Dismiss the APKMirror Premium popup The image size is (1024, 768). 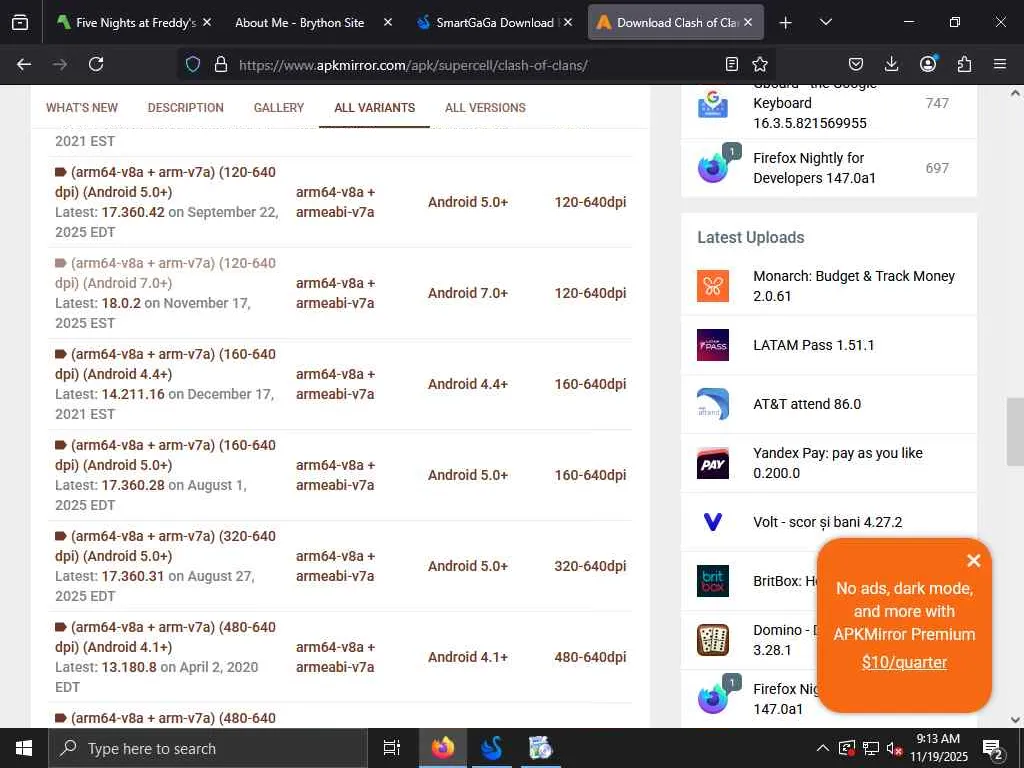(973, 560)
